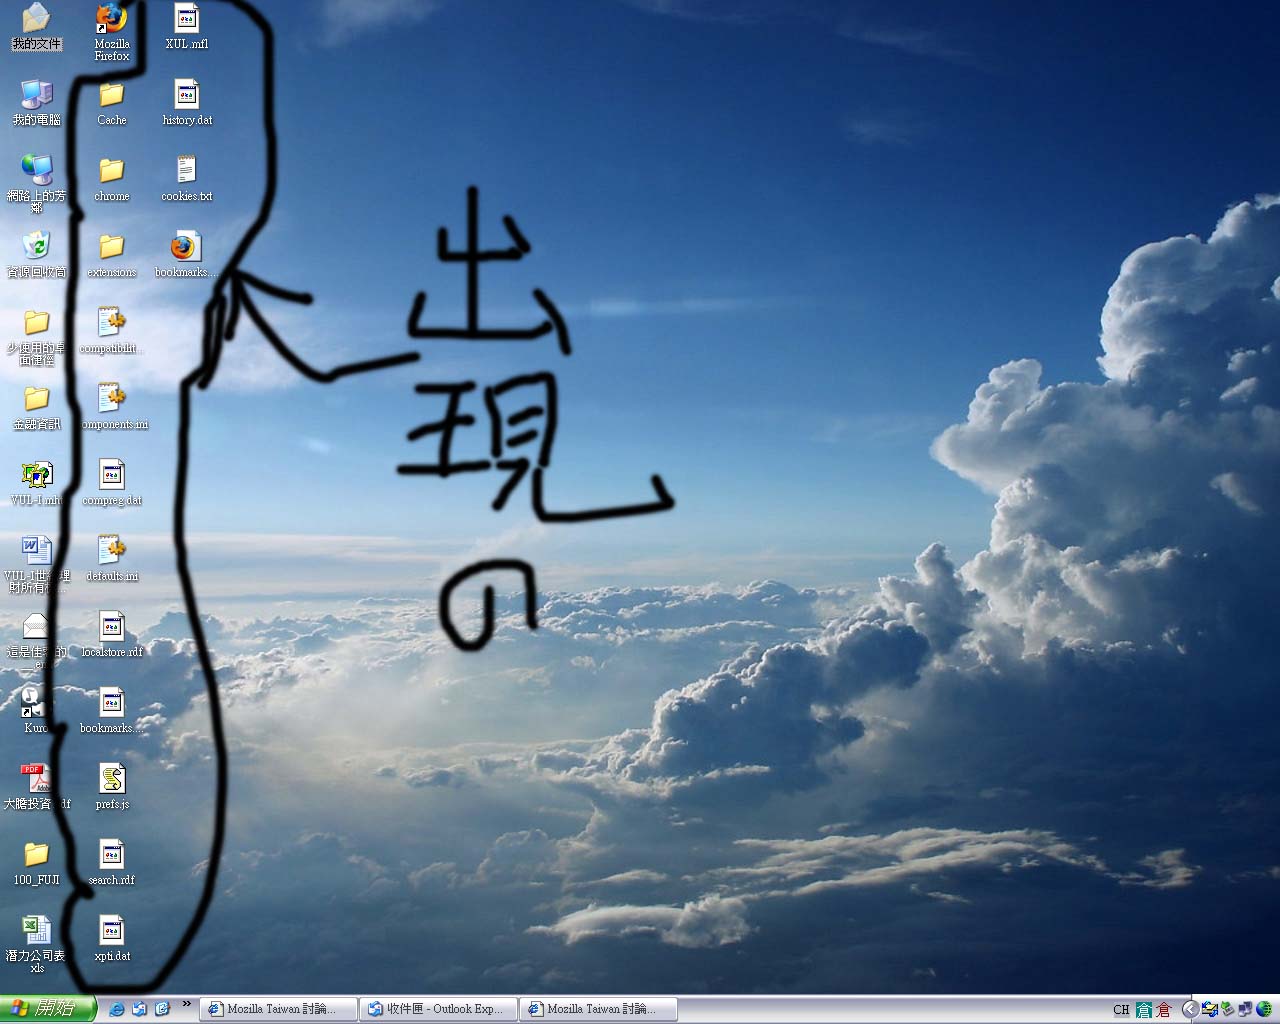Select the extensions folder icon
The height and width of the screenshot is (1024, 1280).
click(112, 255)
